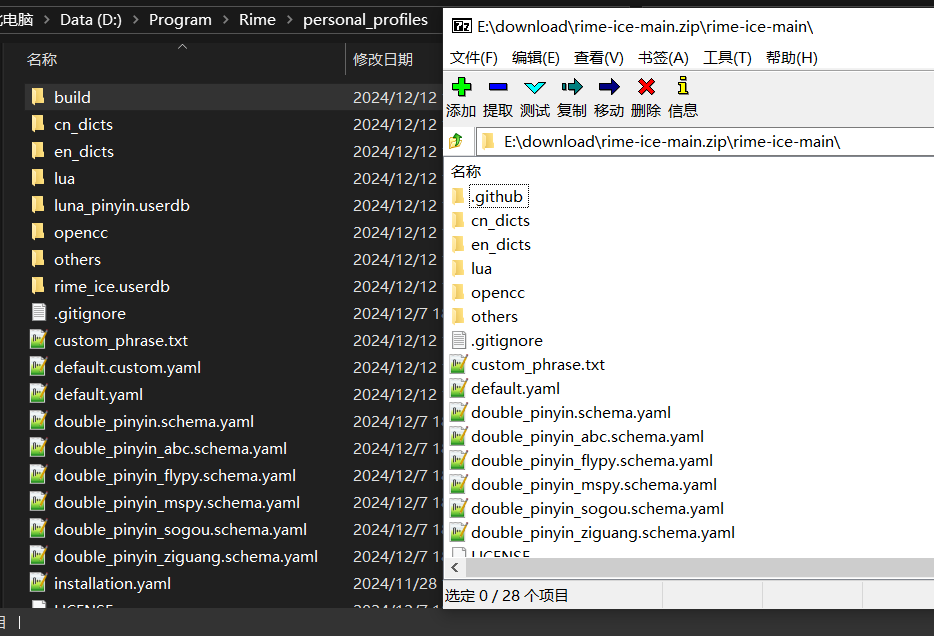Screen dimensions: 934x636
Task: Click the Move (移动) arrow toolbar icon
Action: pyautogui.click(x=609, y=87)
